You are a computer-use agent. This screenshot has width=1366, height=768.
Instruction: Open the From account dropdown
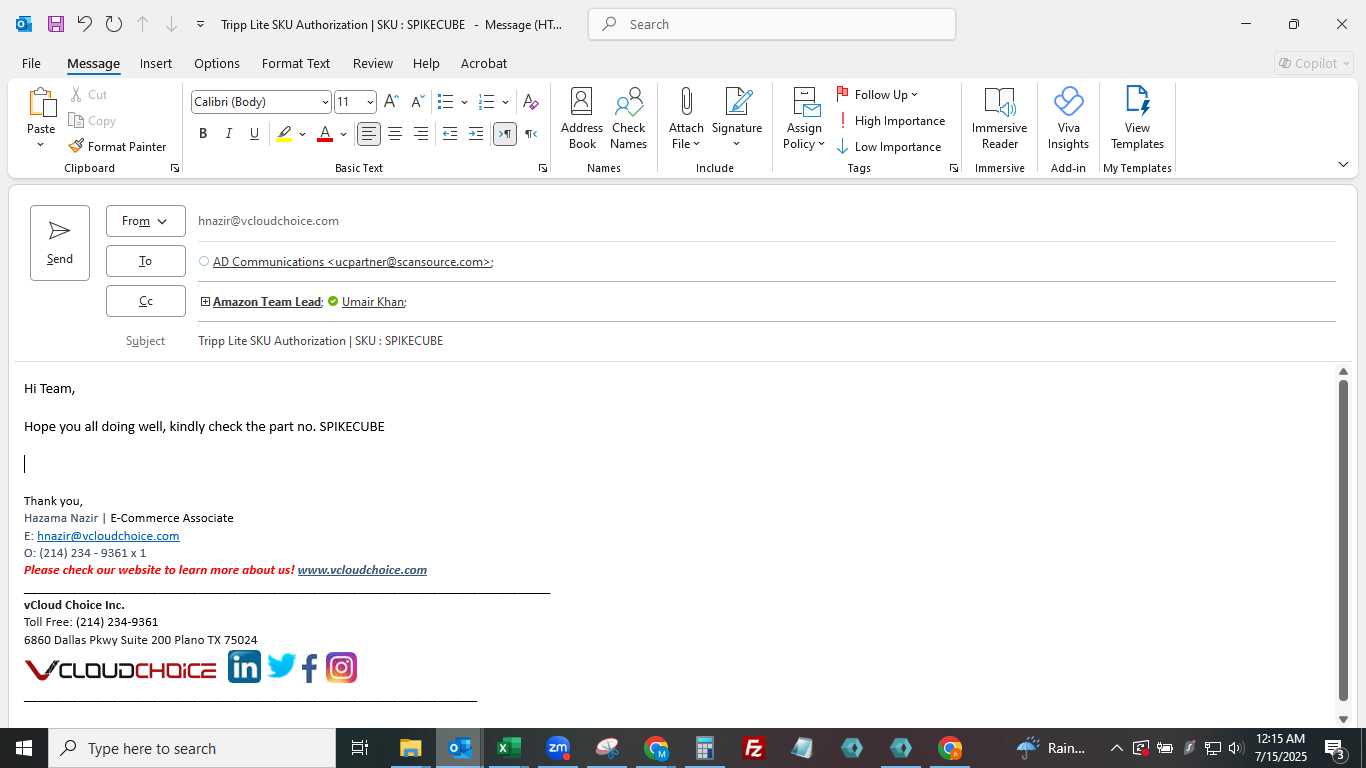(x=146, y=221)
